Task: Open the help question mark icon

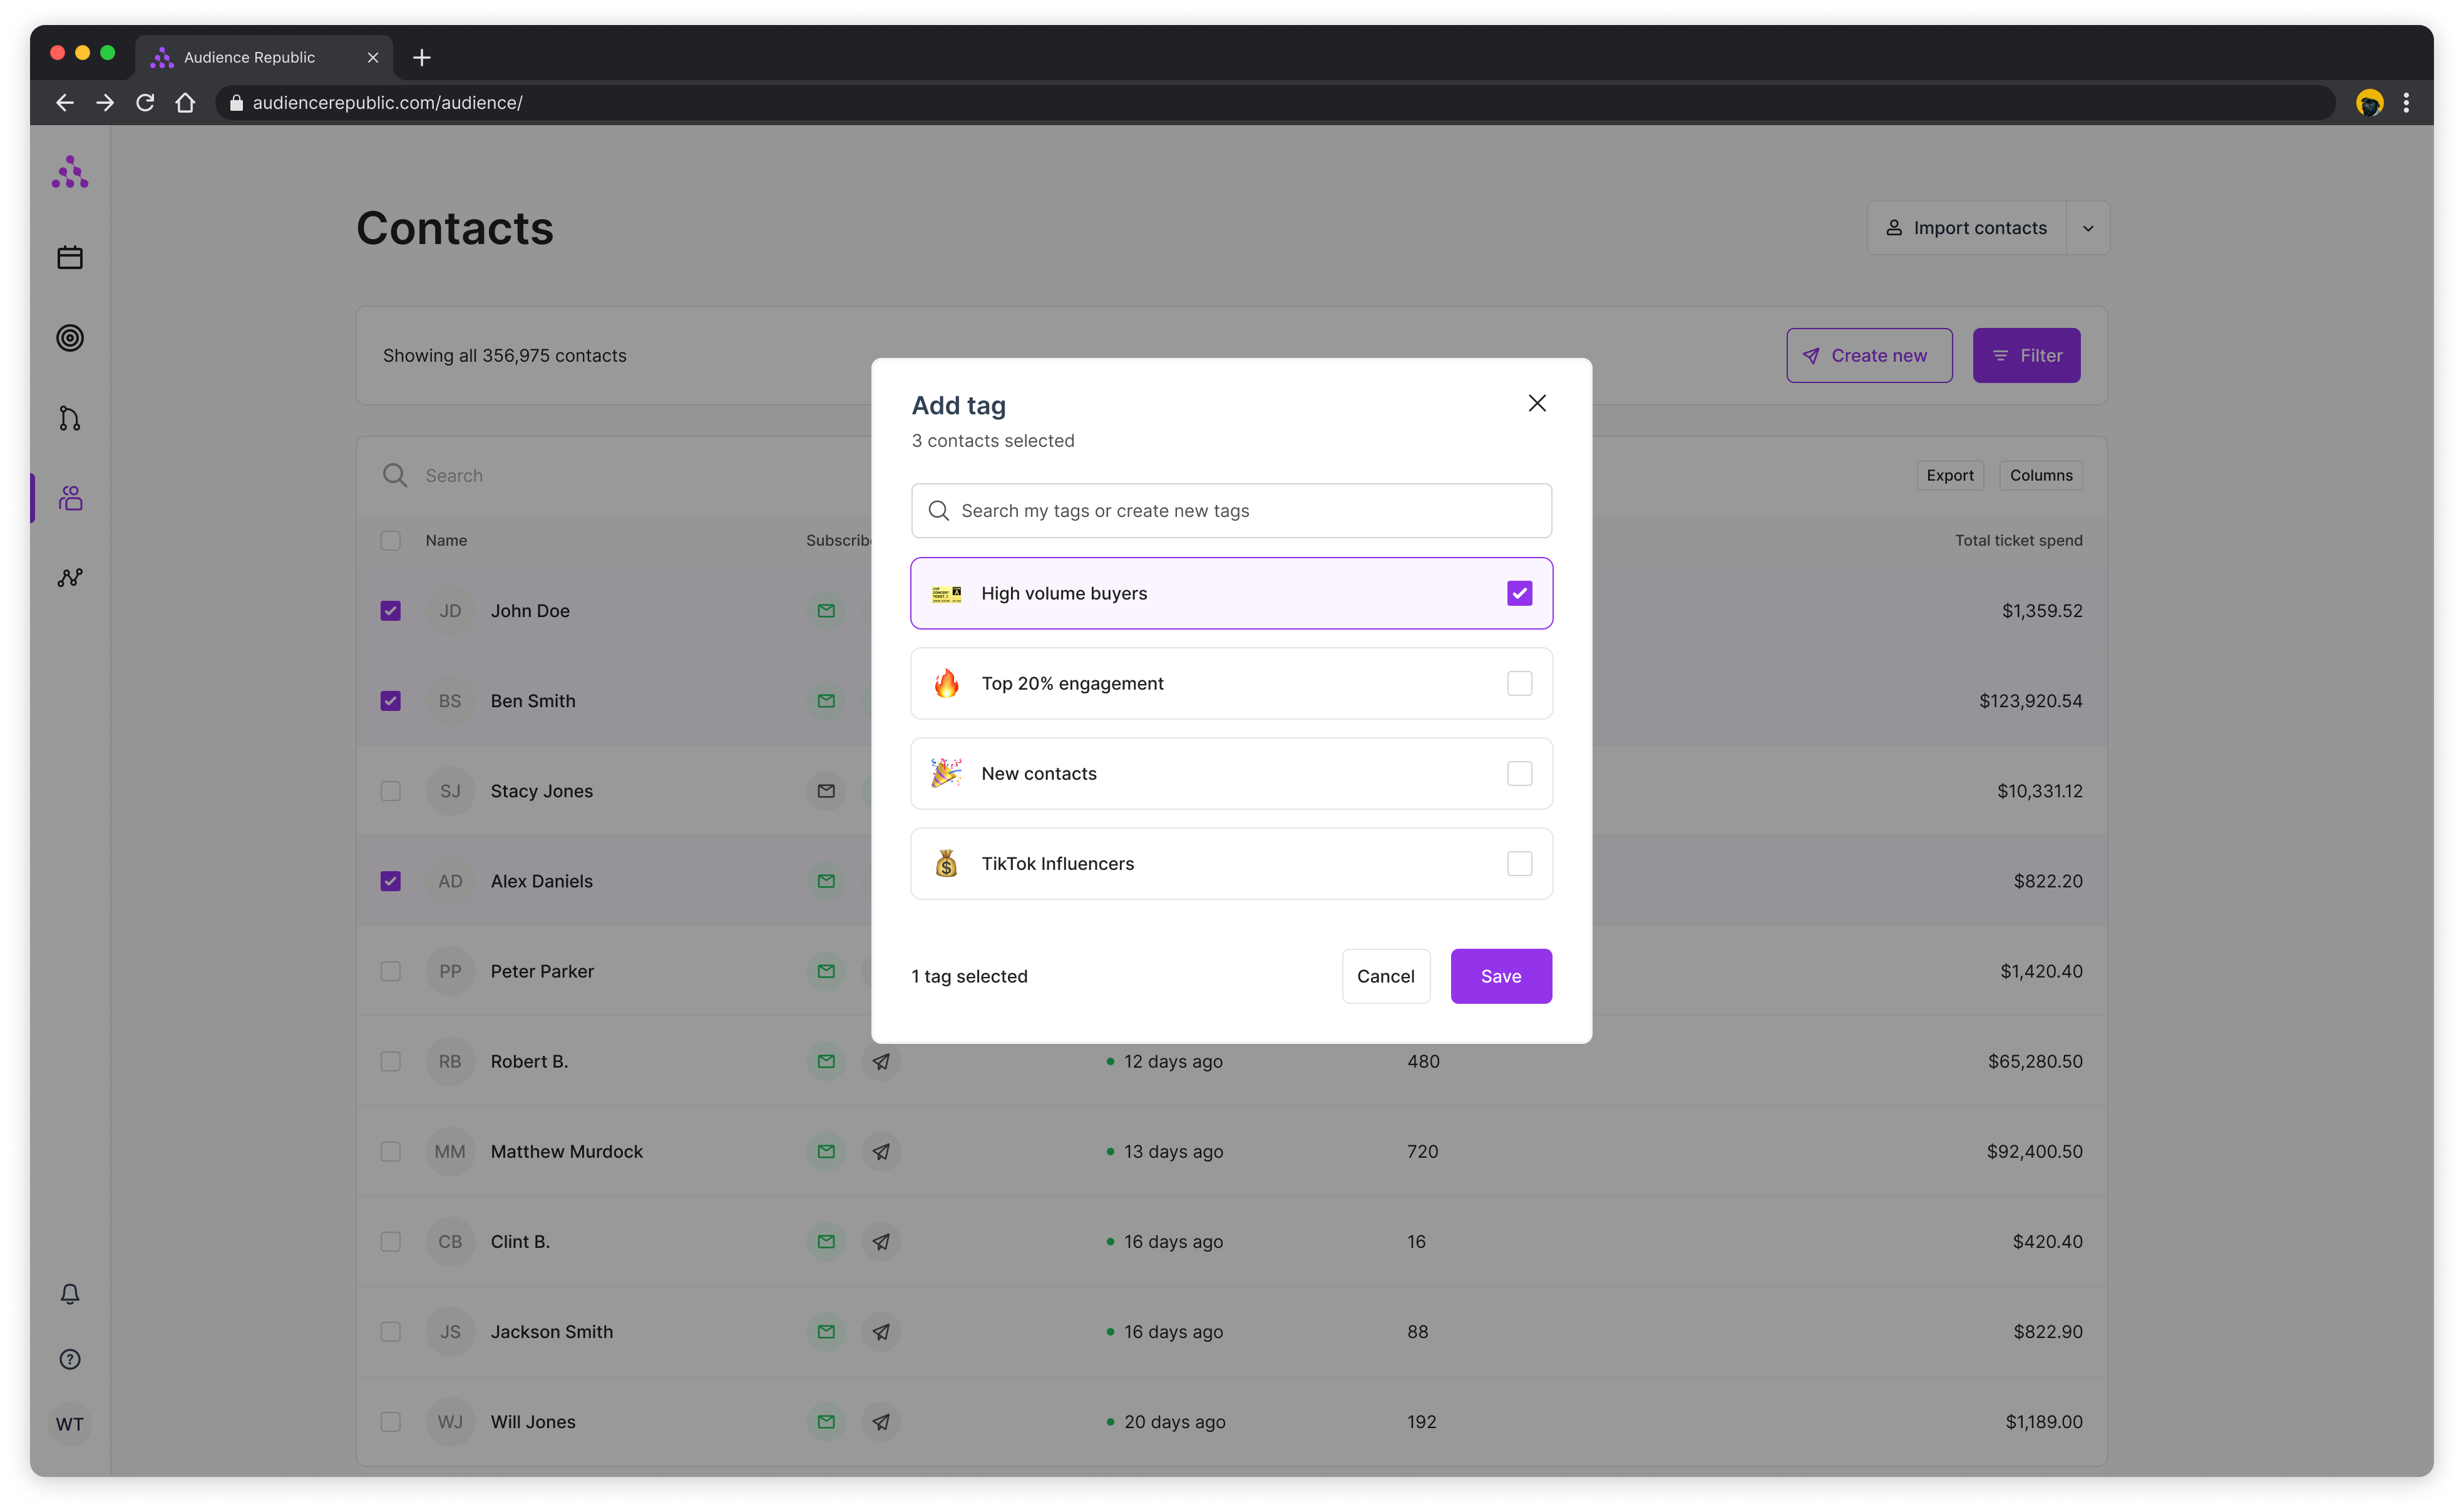Action: (x=70, y=1359)
